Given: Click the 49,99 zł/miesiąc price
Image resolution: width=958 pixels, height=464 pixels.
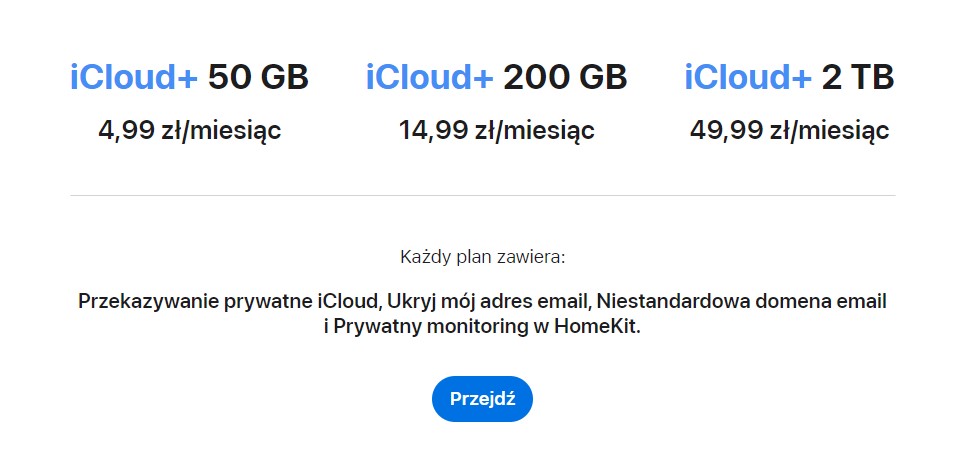Looking at the screenshot, I should tap(789, 130).
